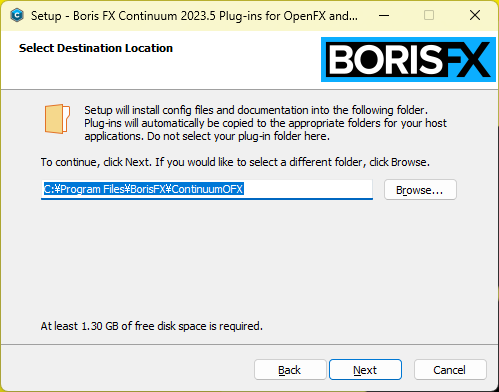Open the Browse folder dialog
This screenshot has width=499, height=392.
[x=420, y=190]
